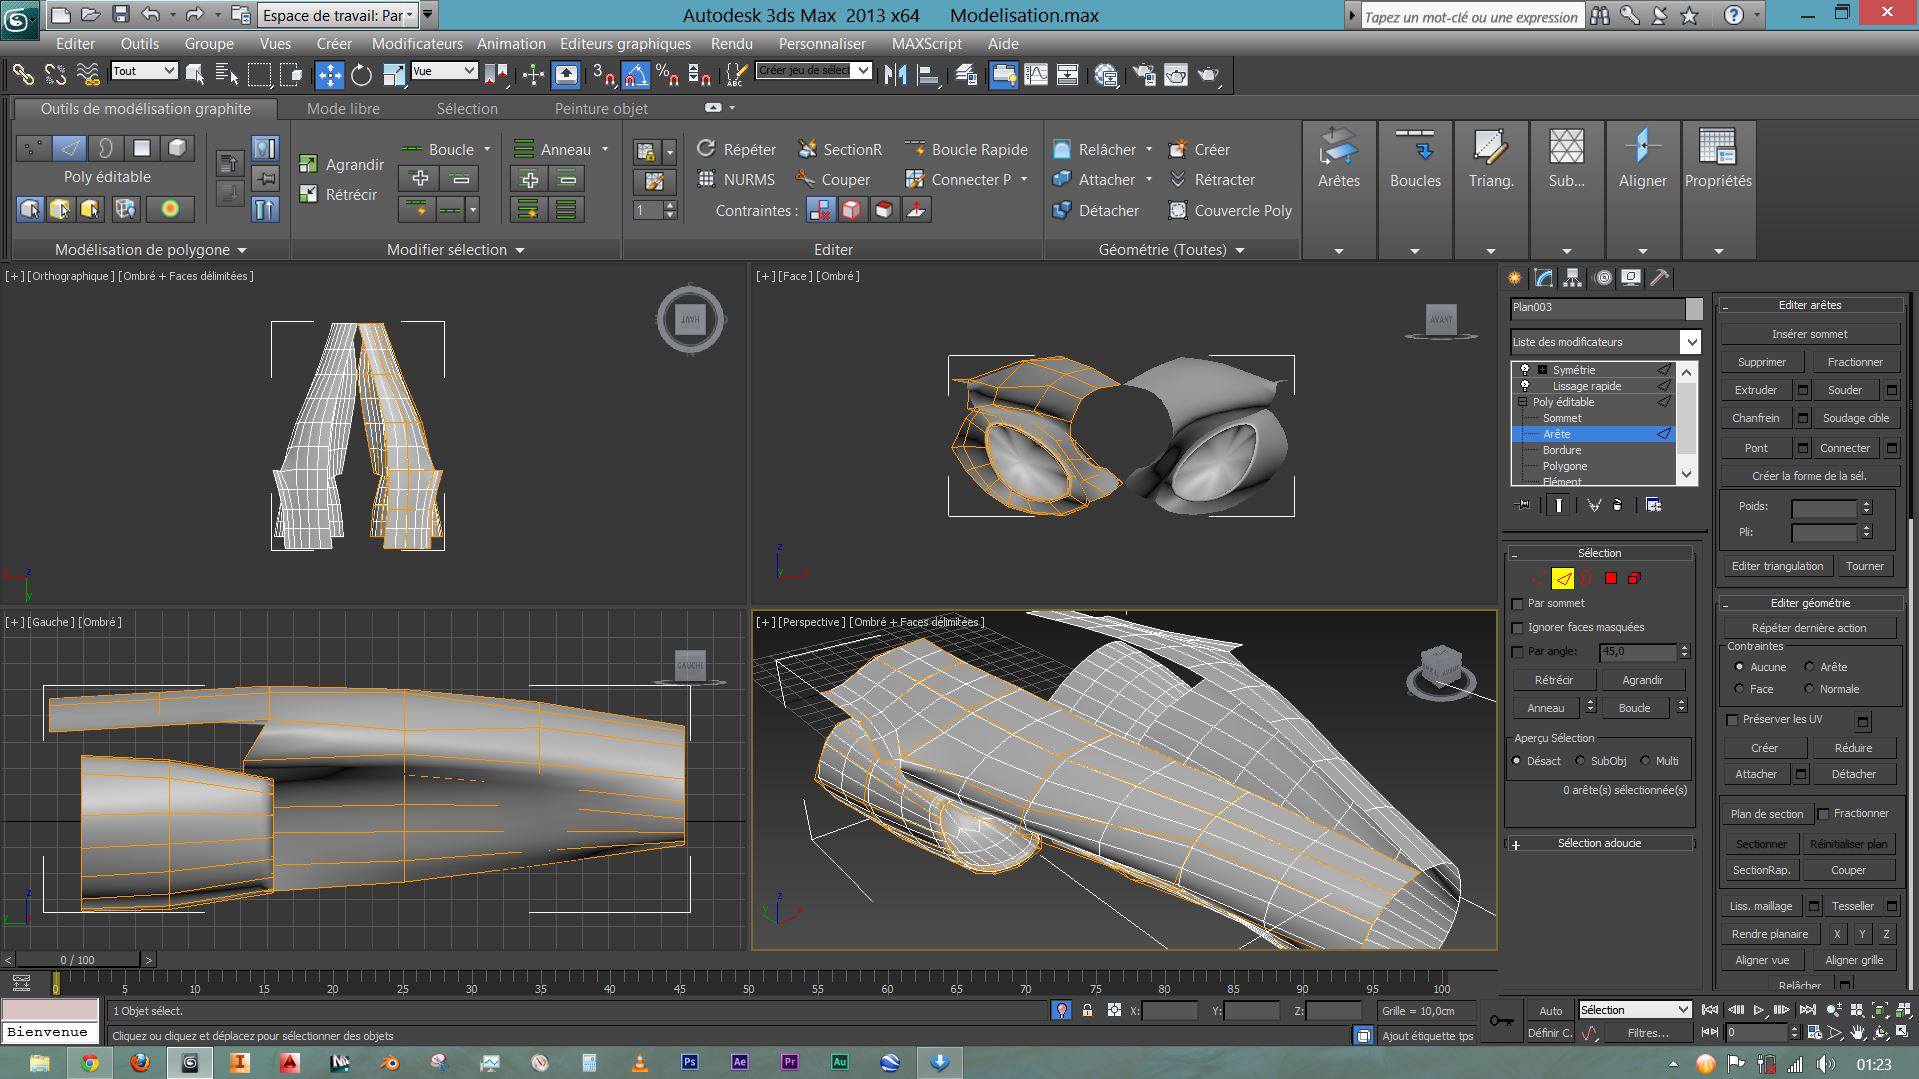Launch Photoshop from the taskbar
This screenshot has width=1919, height=1079.
(x=689, y=1062)
